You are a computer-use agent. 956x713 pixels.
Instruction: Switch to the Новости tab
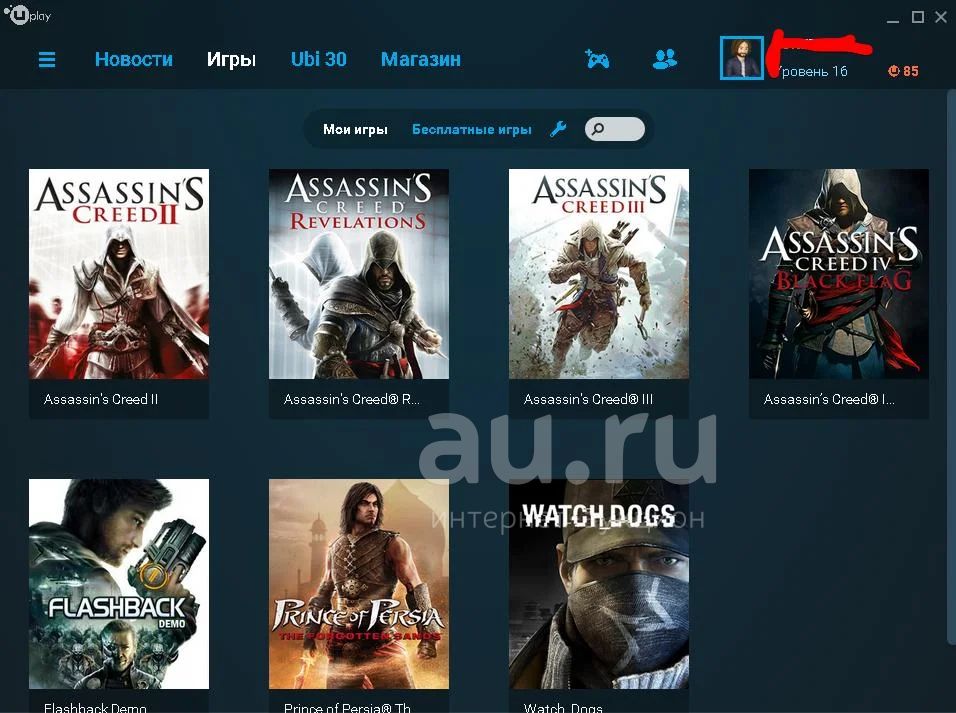134,59
